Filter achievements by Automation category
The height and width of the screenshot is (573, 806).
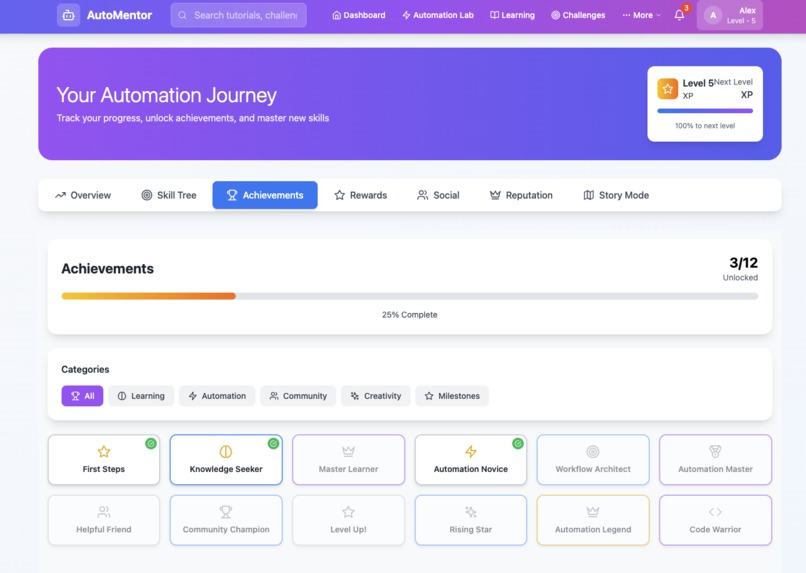(217, 396)
